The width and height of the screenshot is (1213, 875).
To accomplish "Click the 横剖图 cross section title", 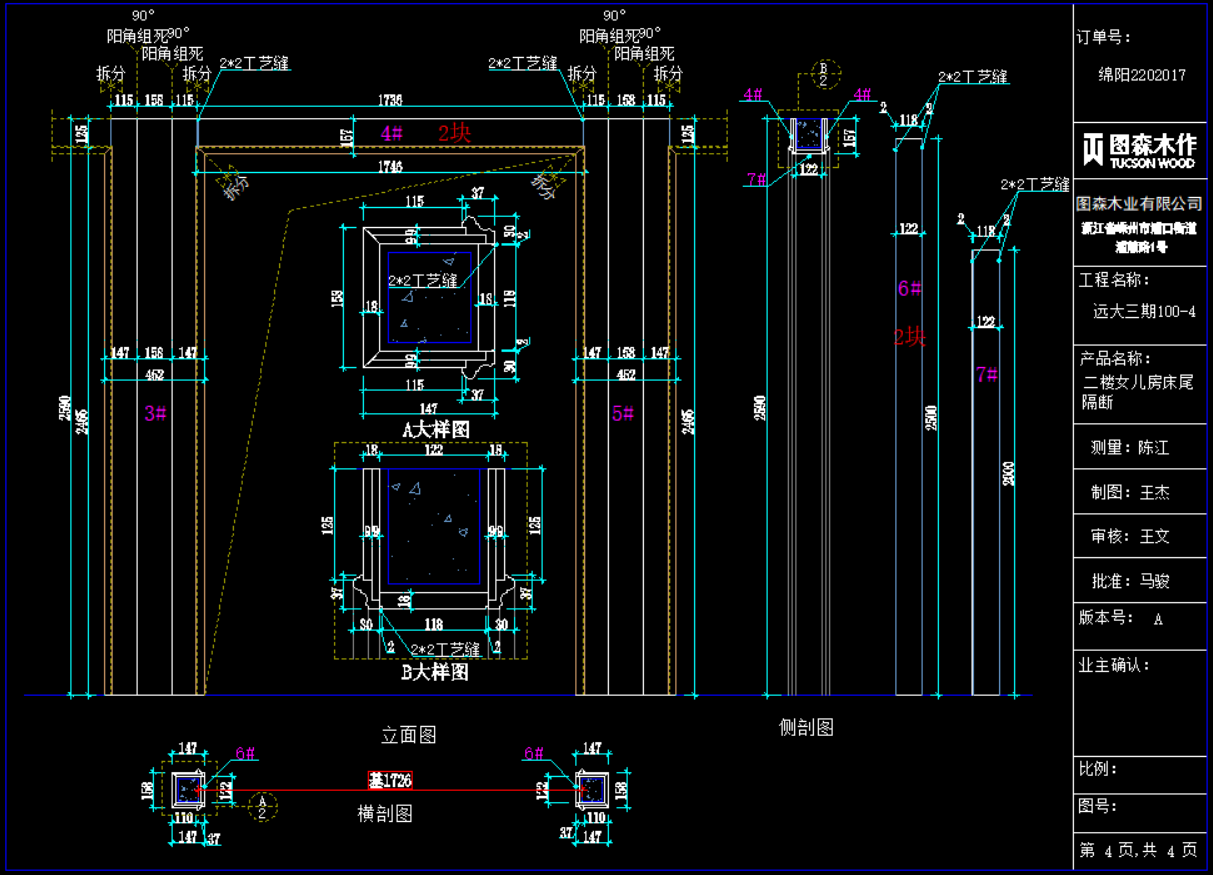I will tap(385, 813).
